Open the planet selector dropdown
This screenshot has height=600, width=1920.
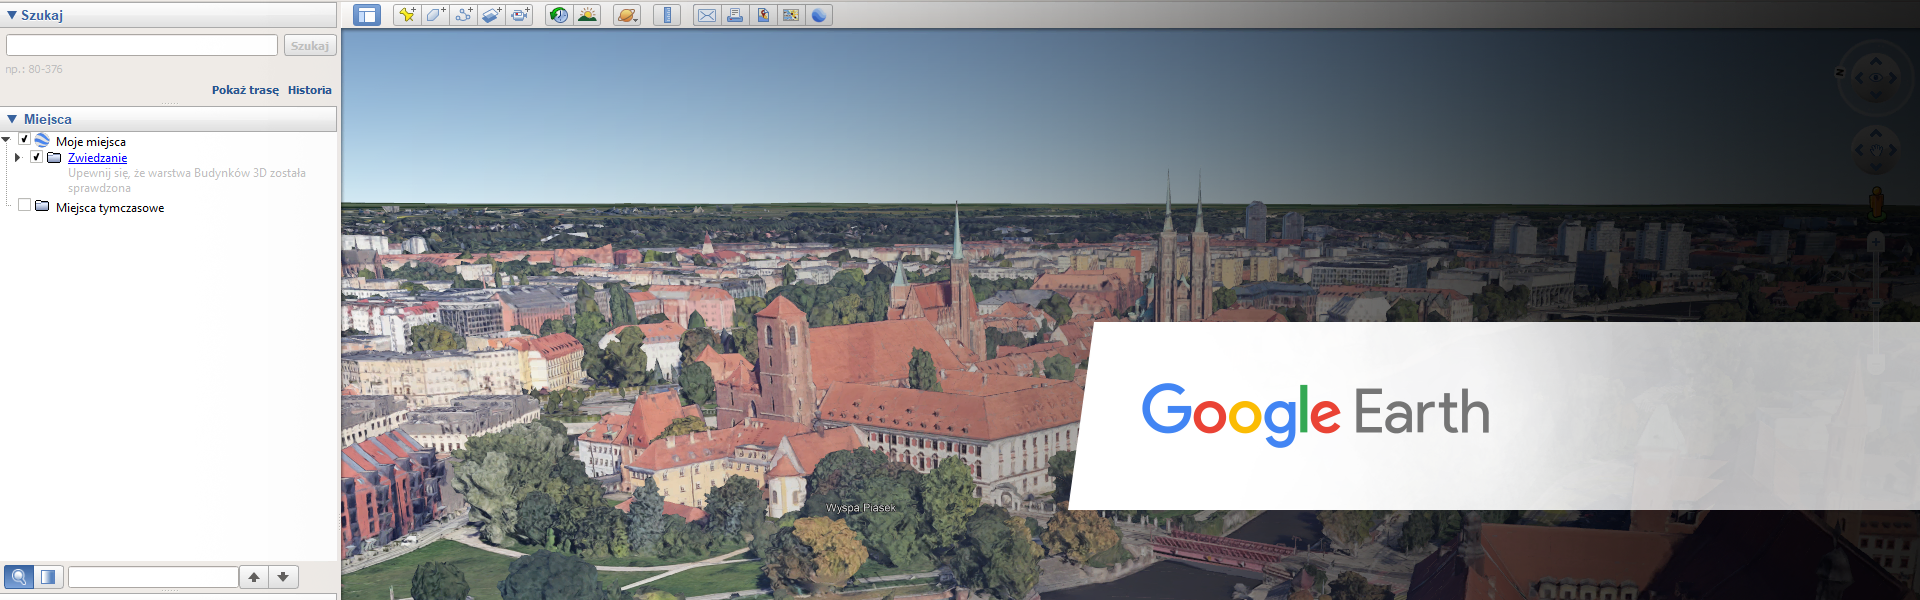pyautogui.click(x=627, y=15)
